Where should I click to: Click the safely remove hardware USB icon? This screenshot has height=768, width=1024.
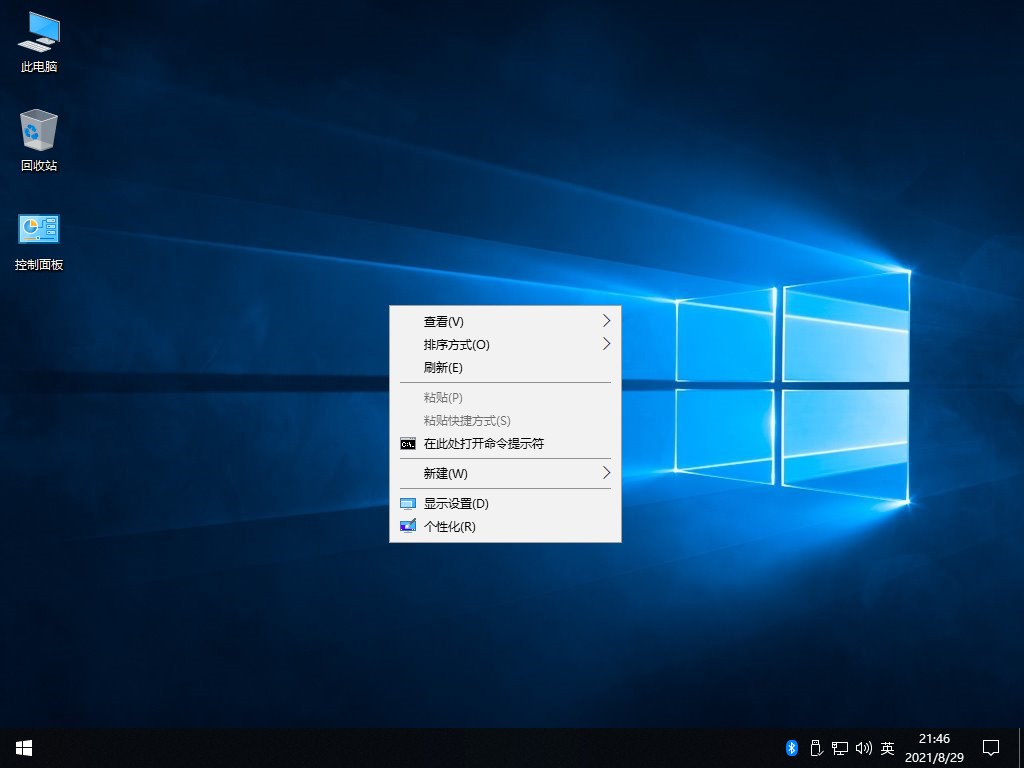(x=815, y=747)
